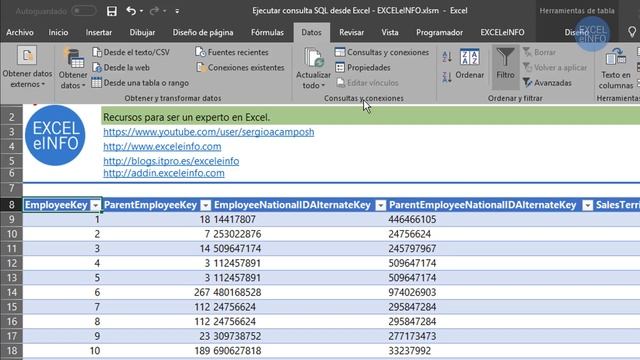
Task: Click the cell containing 33237992
Action: pyautogui.click(x=490, y=351)
